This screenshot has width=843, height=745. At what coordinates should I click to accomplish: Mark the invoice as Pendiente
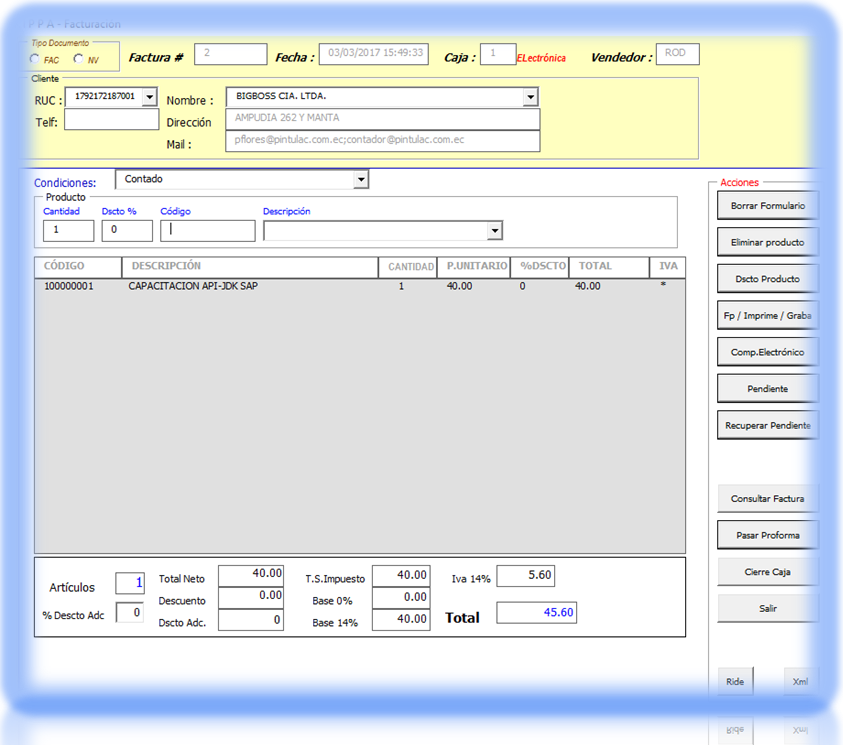coord(767,388)
